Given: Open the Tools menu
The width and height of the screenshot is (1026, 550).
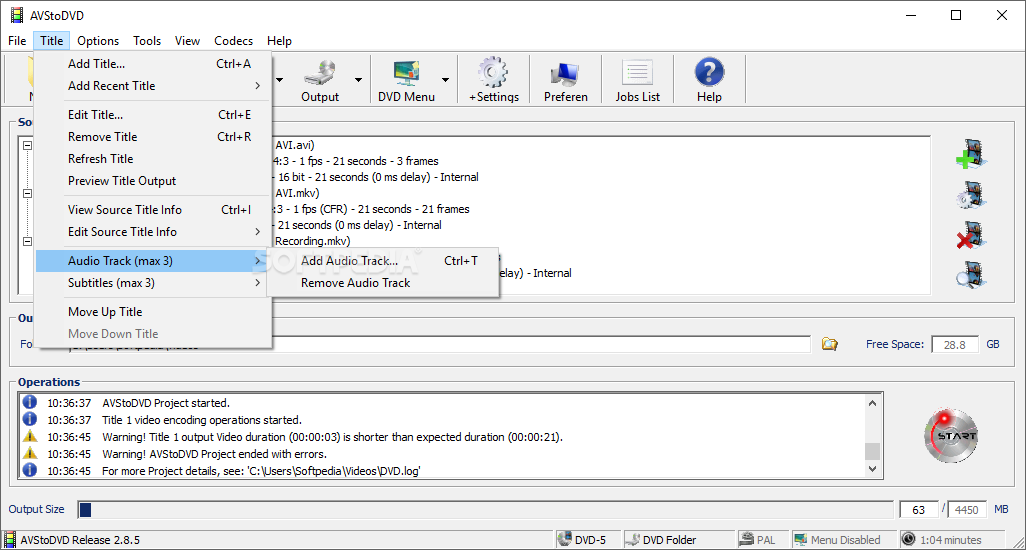Looking at the screenshot, I should pyautogui.click(x=147, y=41).
